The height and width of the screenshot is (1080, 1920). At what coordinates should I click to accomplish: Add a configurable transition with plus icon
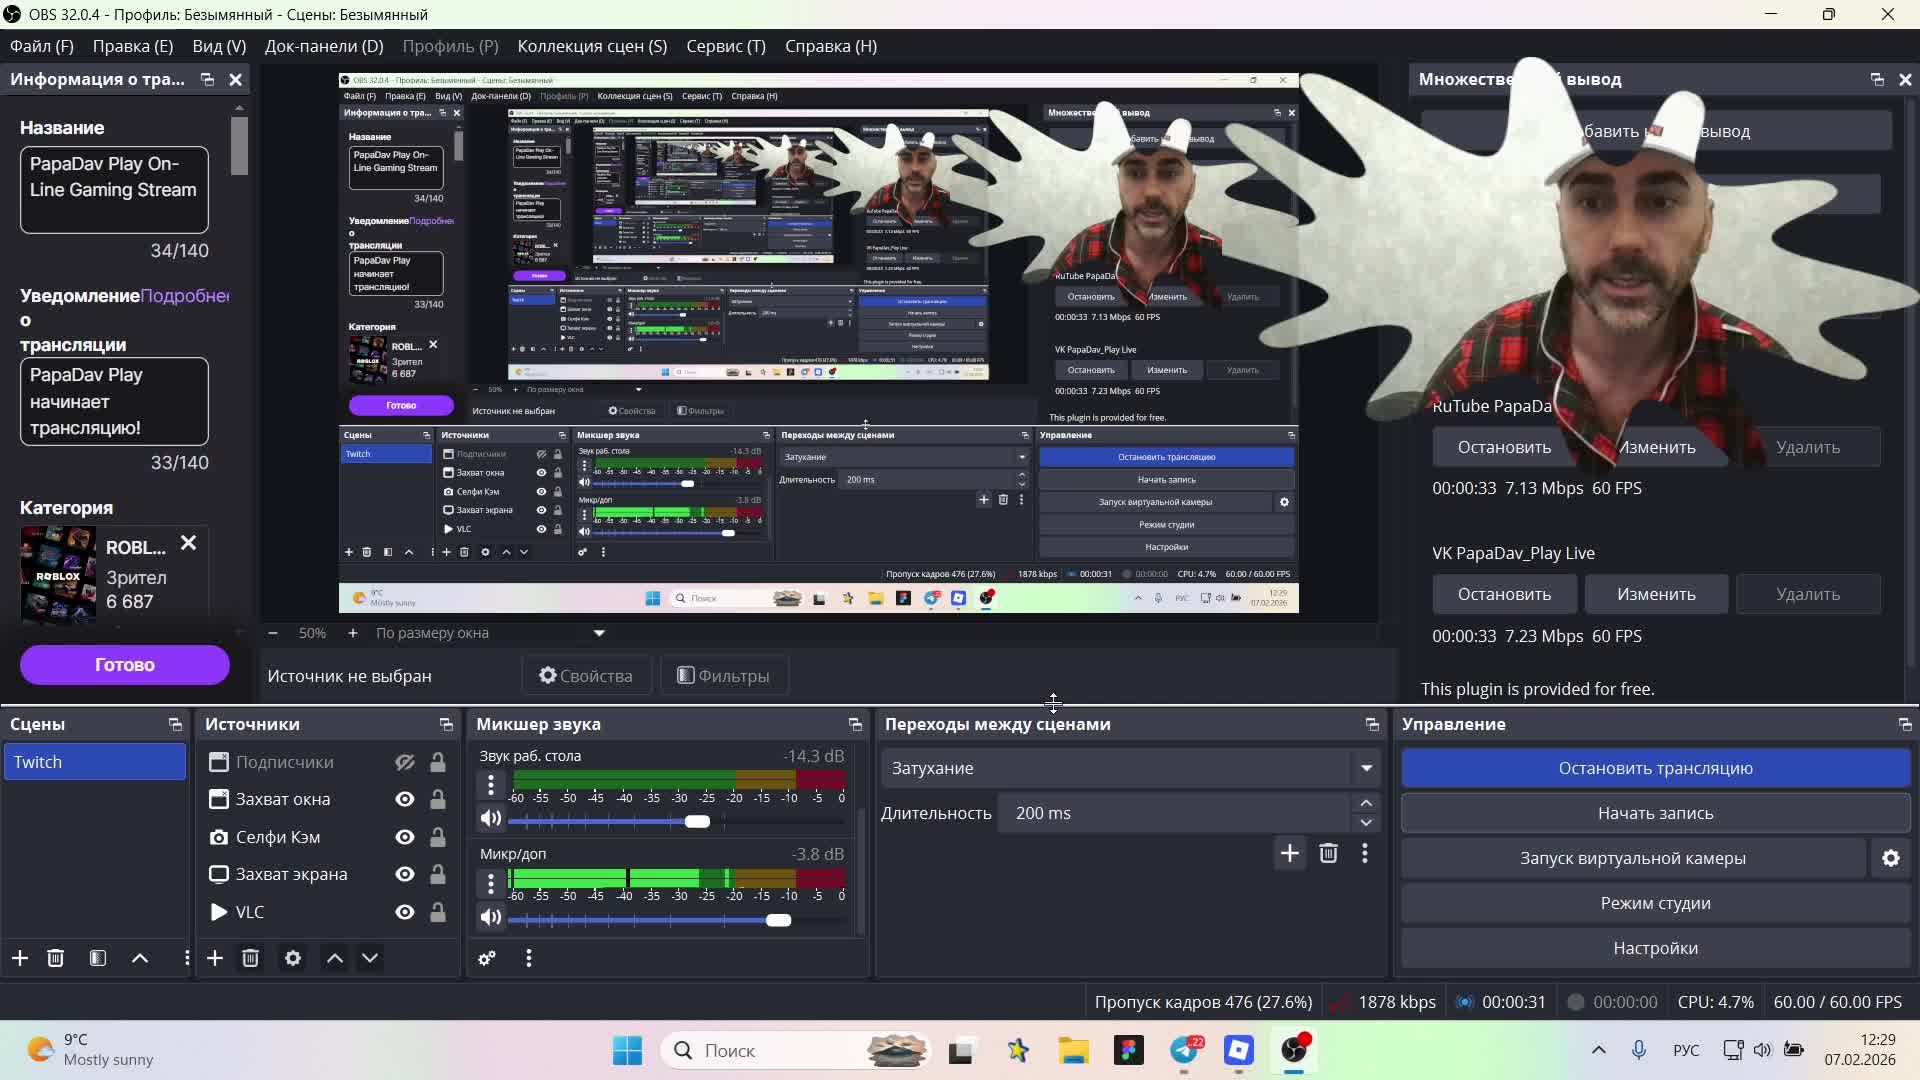tap(1289, 853)
